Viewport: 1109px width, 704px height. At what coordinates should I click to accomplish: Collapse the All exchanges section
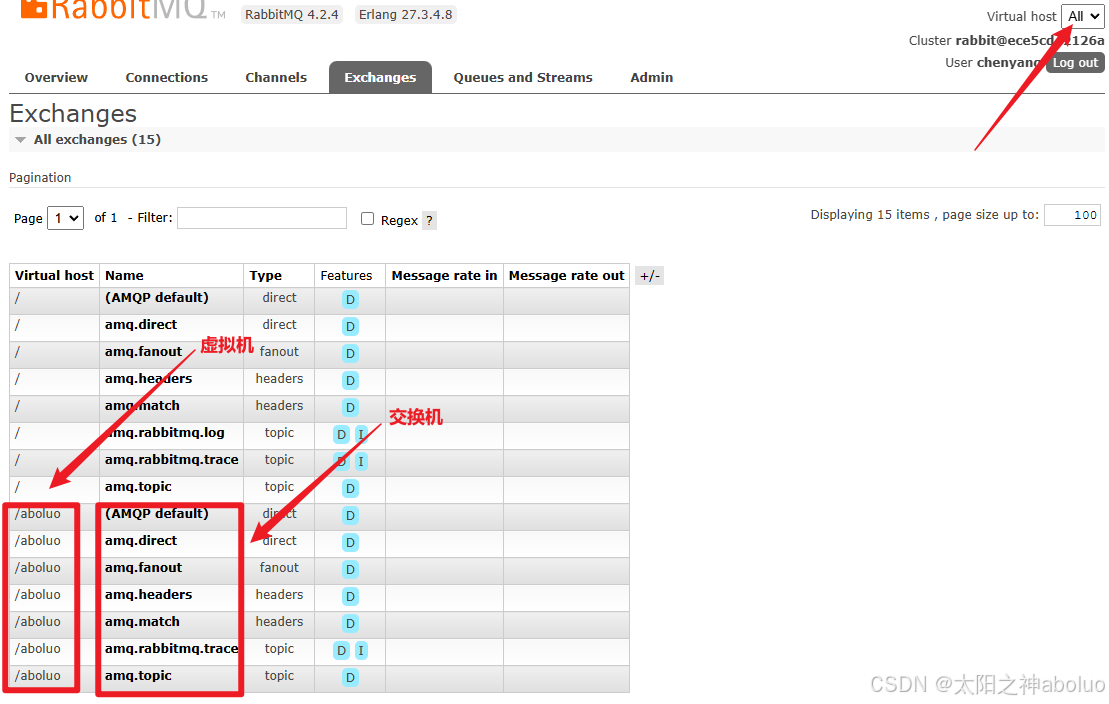(x=97, y=139)
